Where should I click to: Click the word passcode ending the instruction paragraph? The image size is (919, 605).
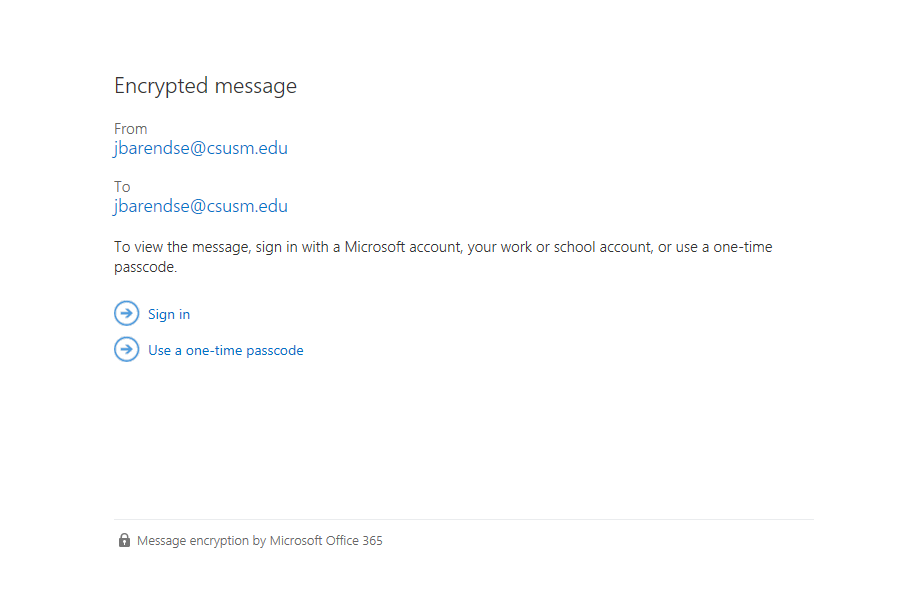click(x=144, y=267)
